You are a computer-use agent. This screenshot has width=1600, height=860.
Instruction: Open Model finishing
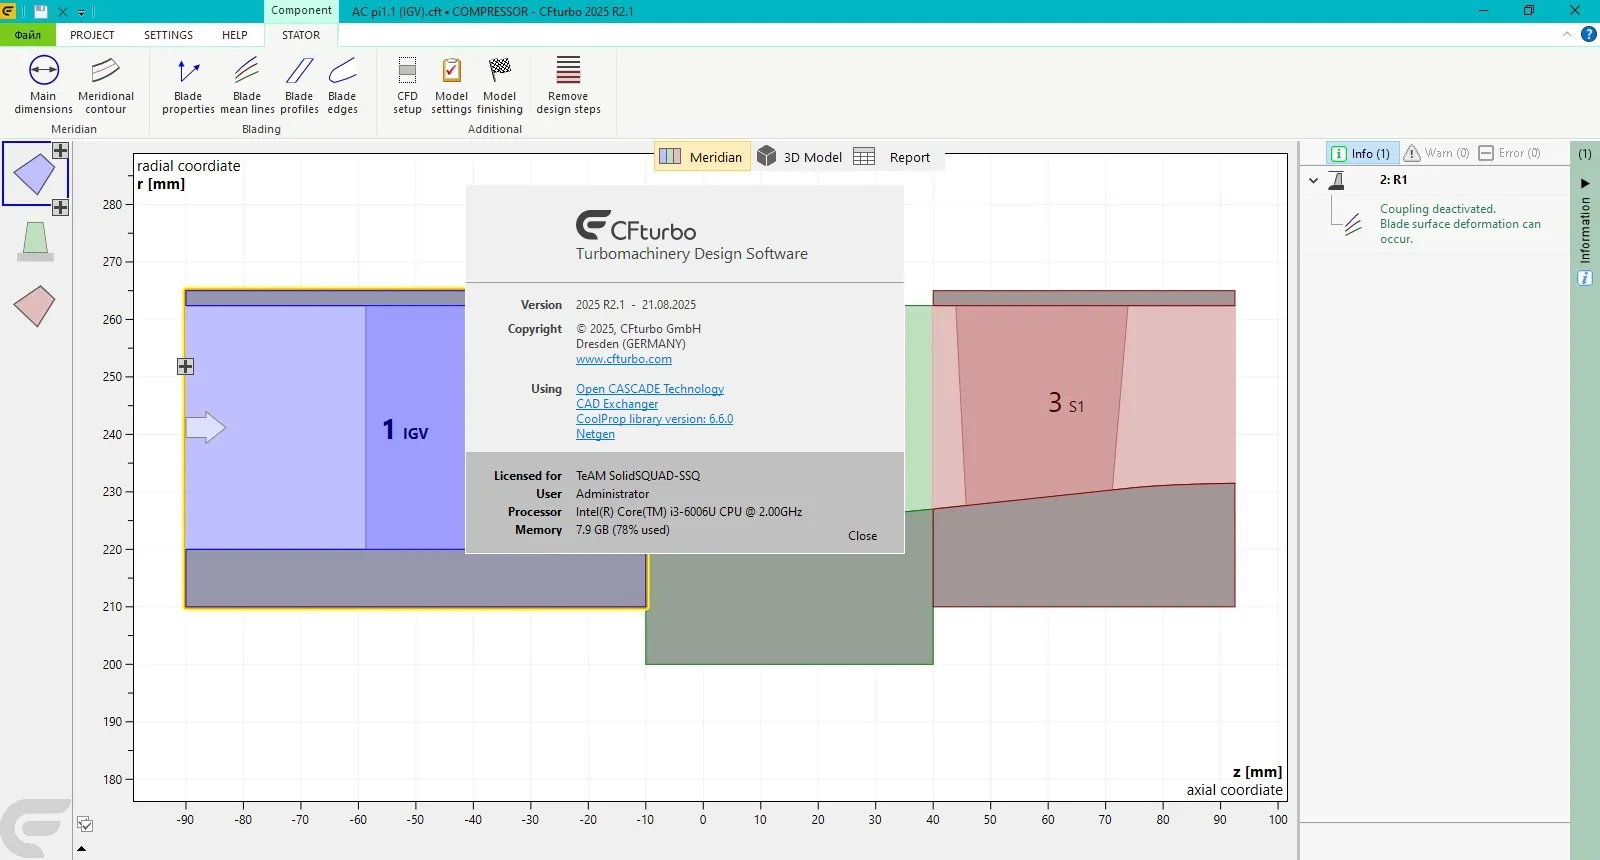(499, 86)
